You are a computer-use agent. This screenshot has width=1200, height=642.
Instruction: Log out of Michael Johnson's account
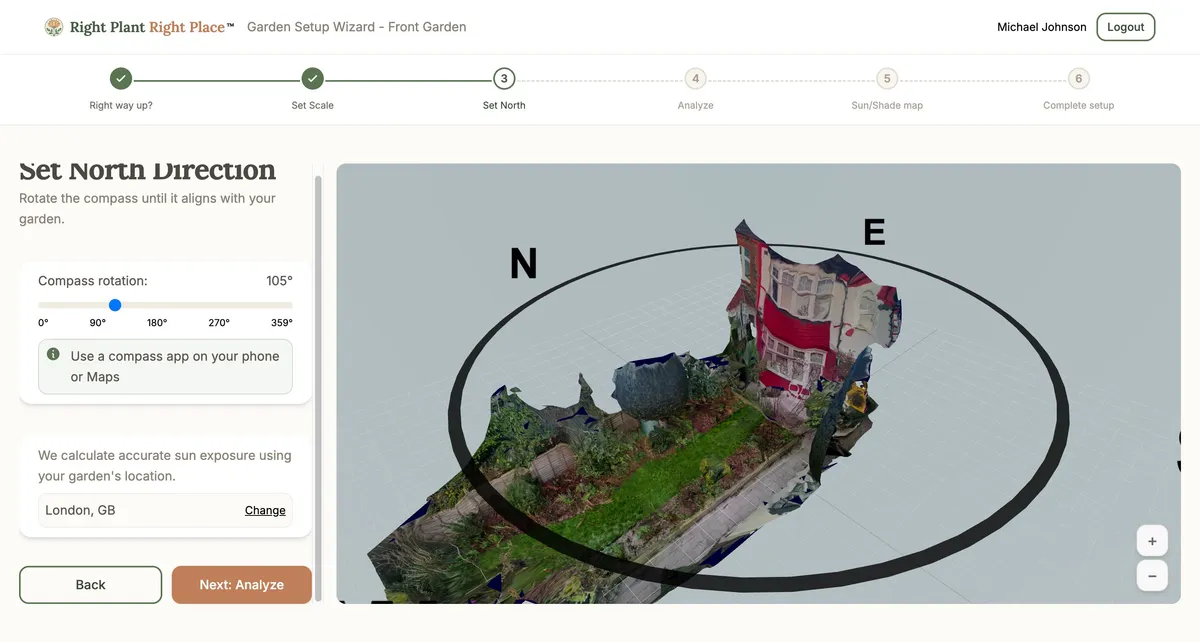(x=1125, y=26)
